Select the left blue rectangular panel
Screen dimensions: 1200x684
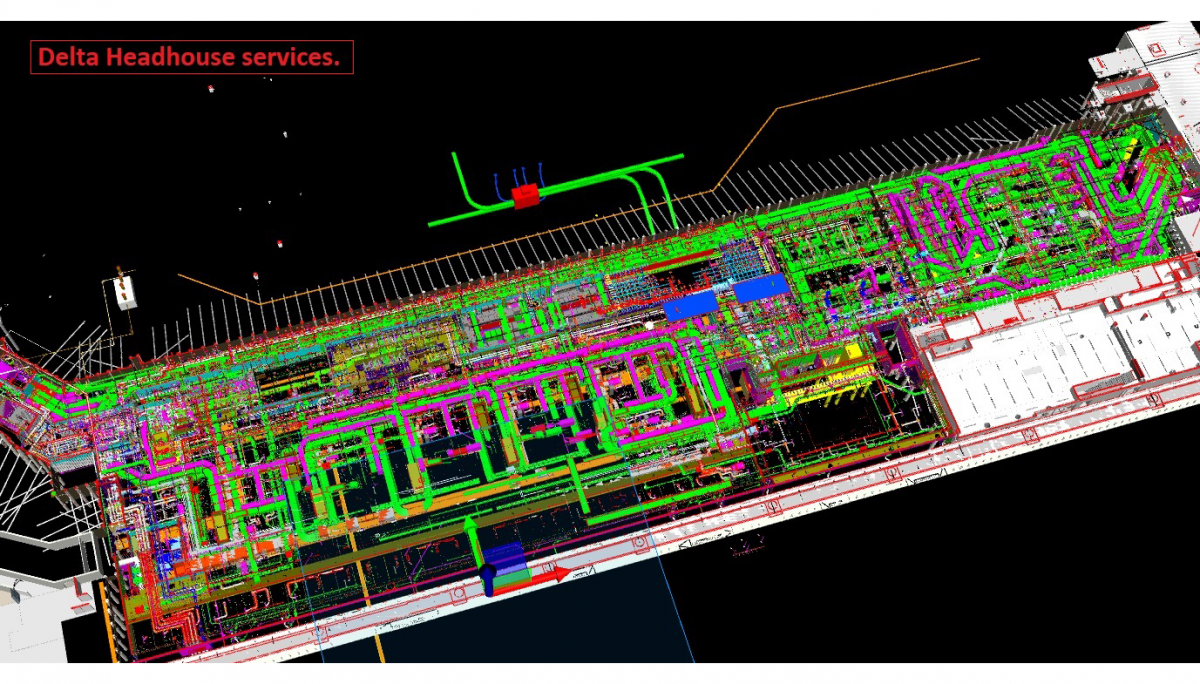(692, 305)
